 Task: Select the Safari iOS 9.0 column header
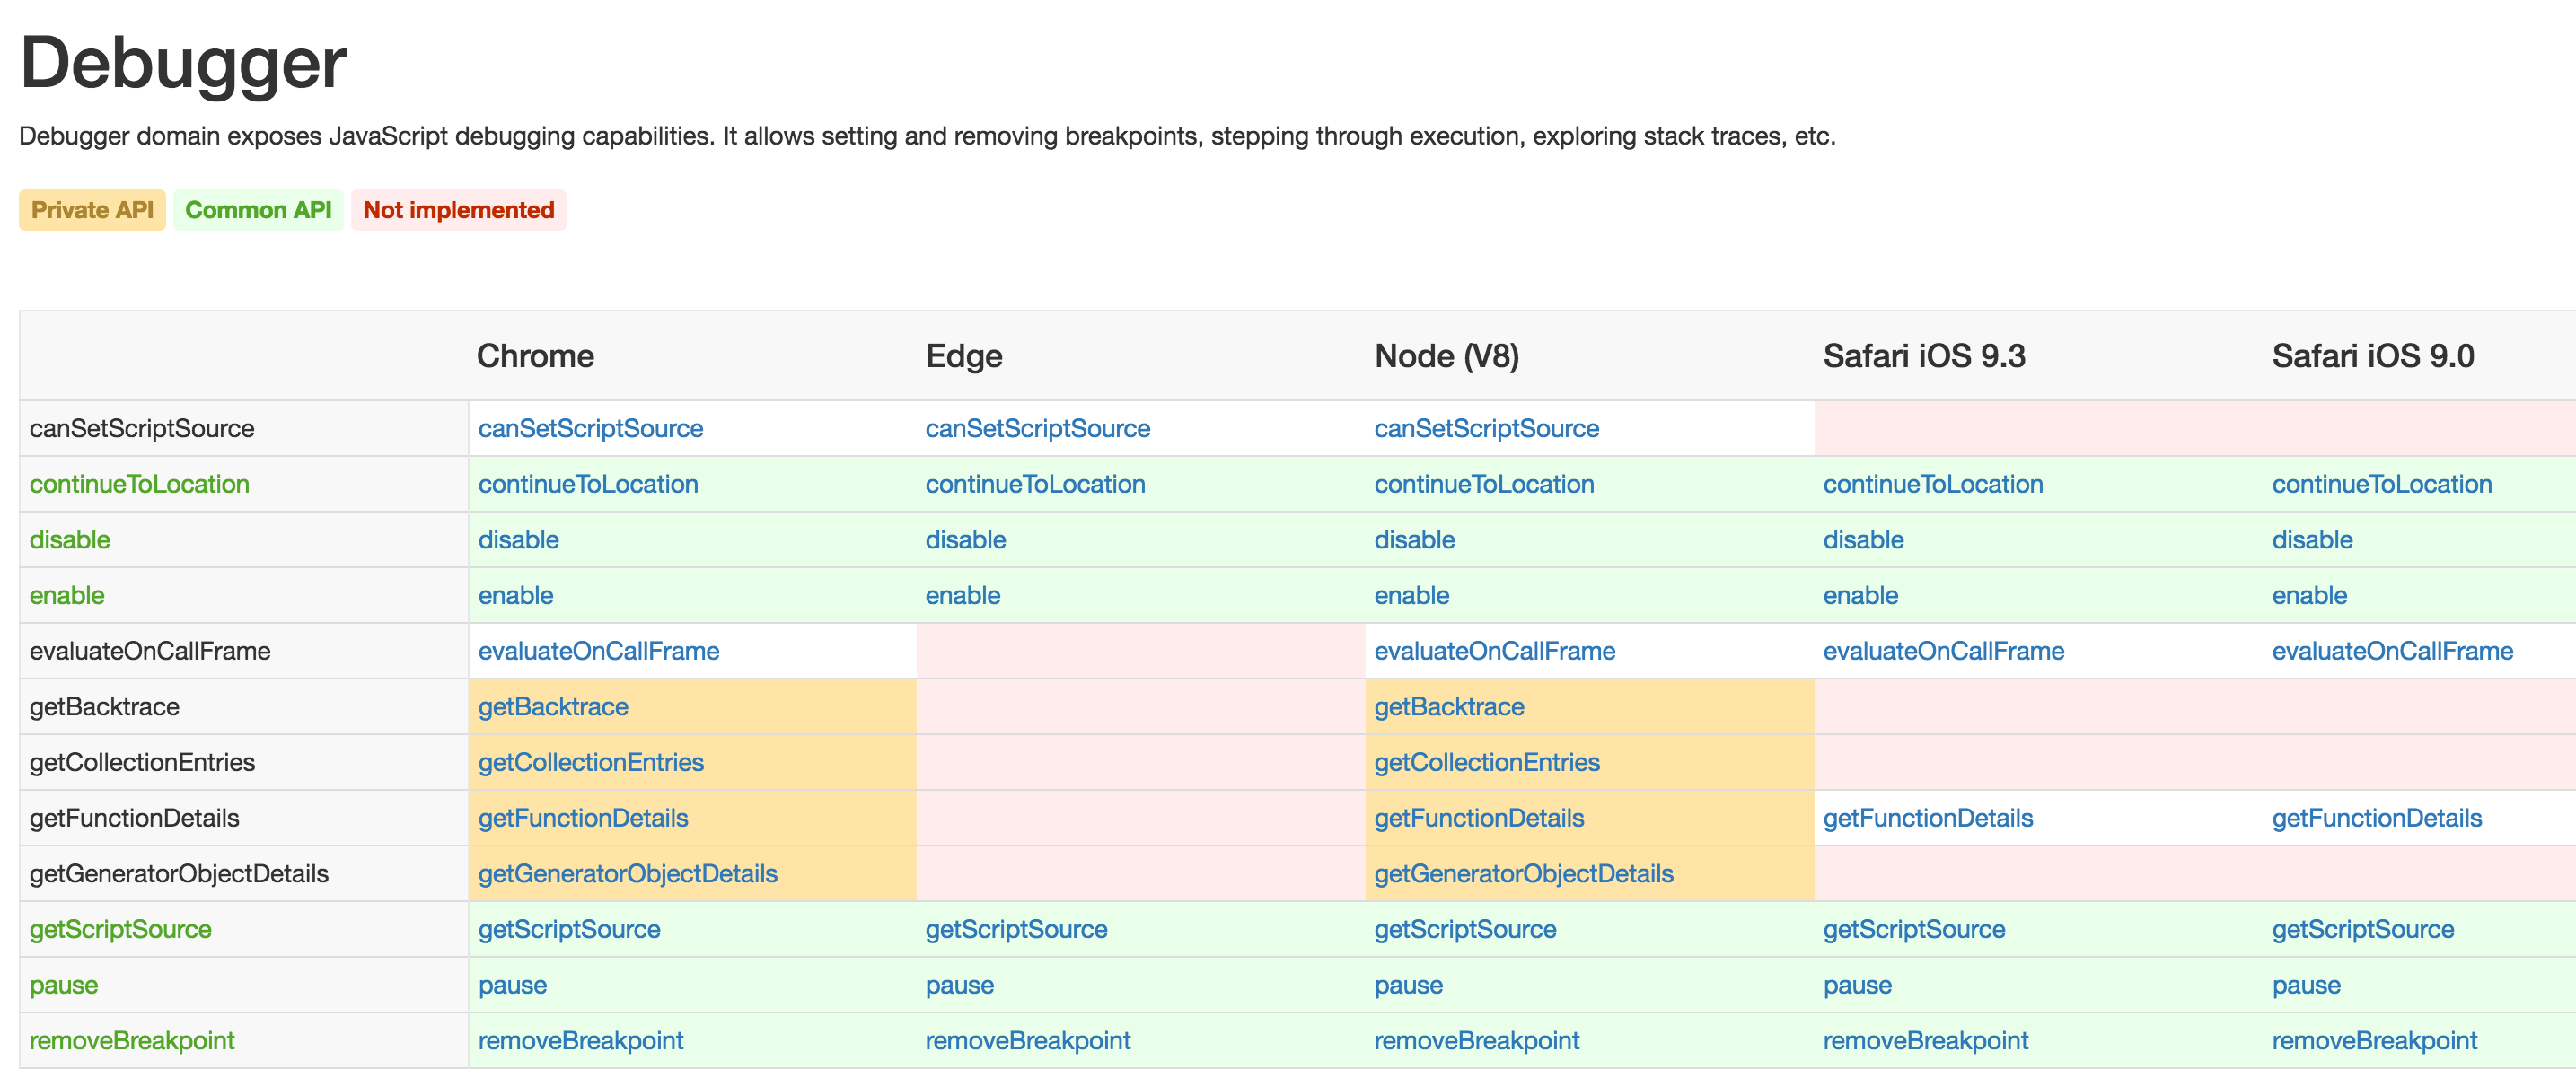tap(2373, 356)
